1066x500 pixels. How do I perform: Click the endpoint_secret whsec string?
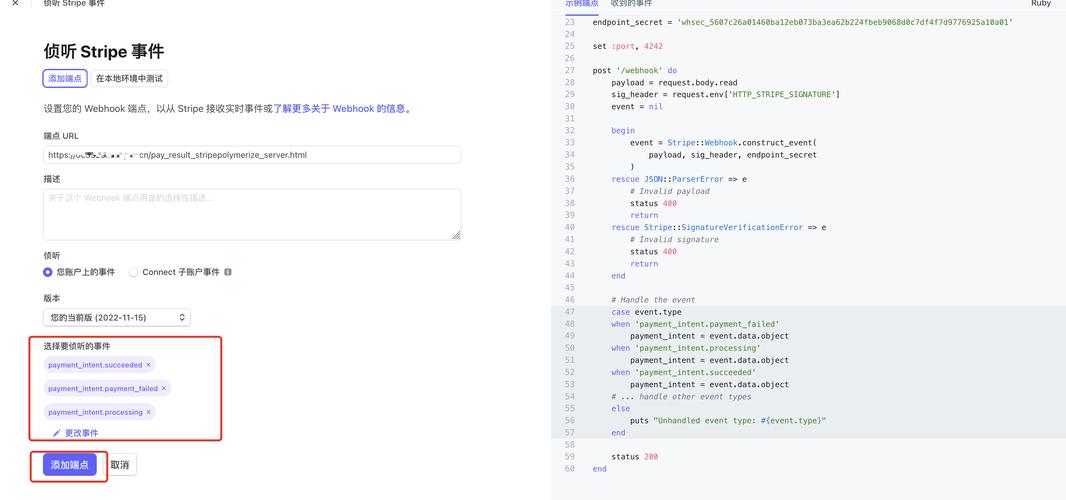(845, 22)
